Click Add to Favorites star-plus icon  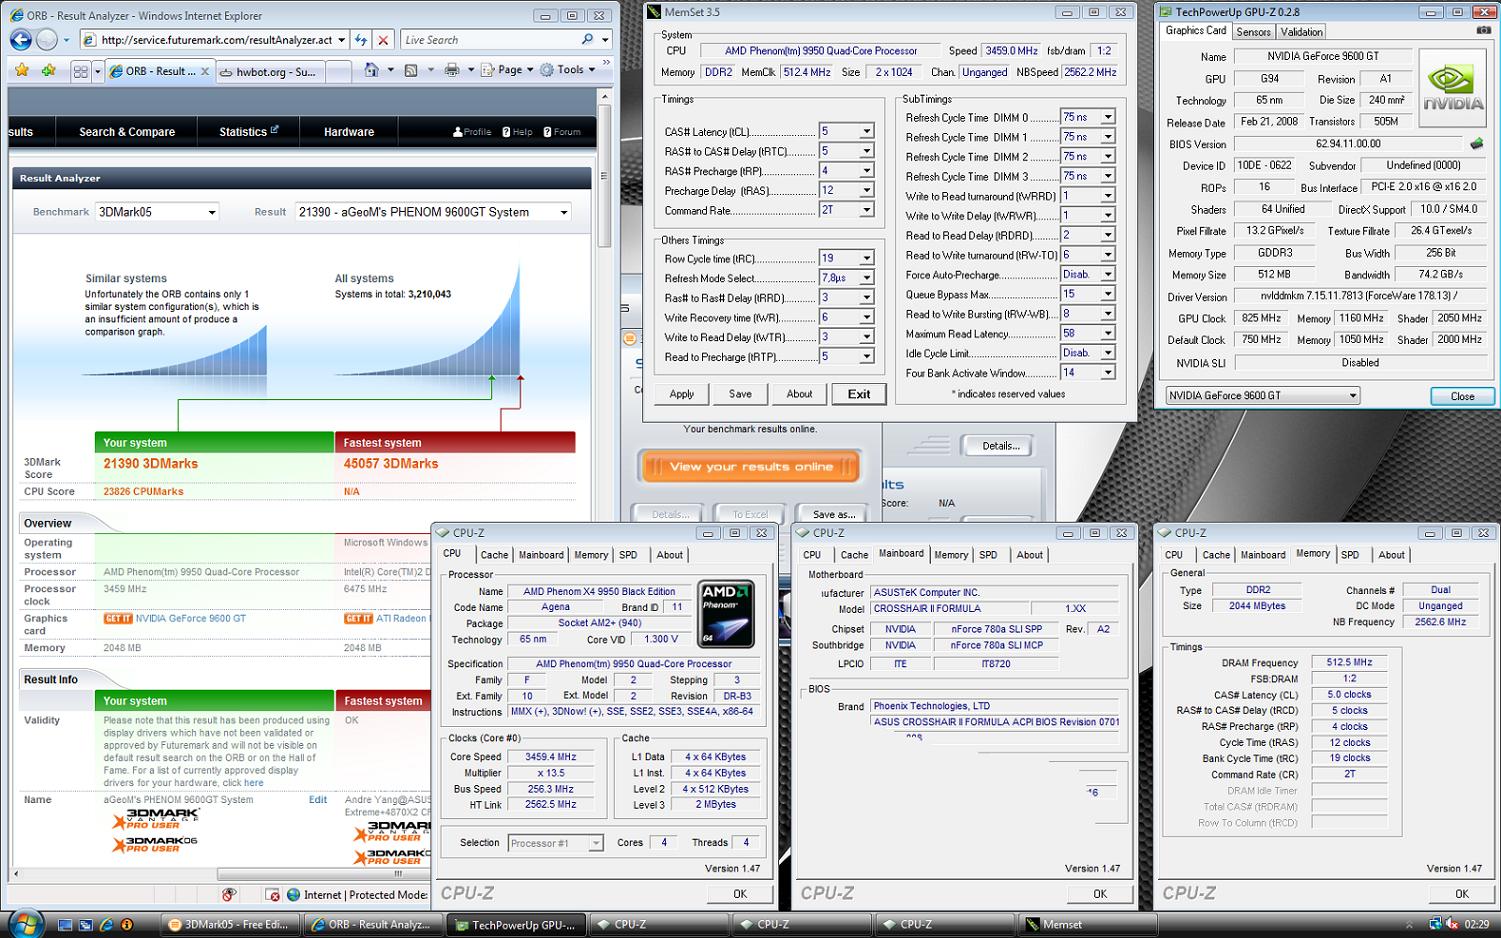click(x=48, y=70)
